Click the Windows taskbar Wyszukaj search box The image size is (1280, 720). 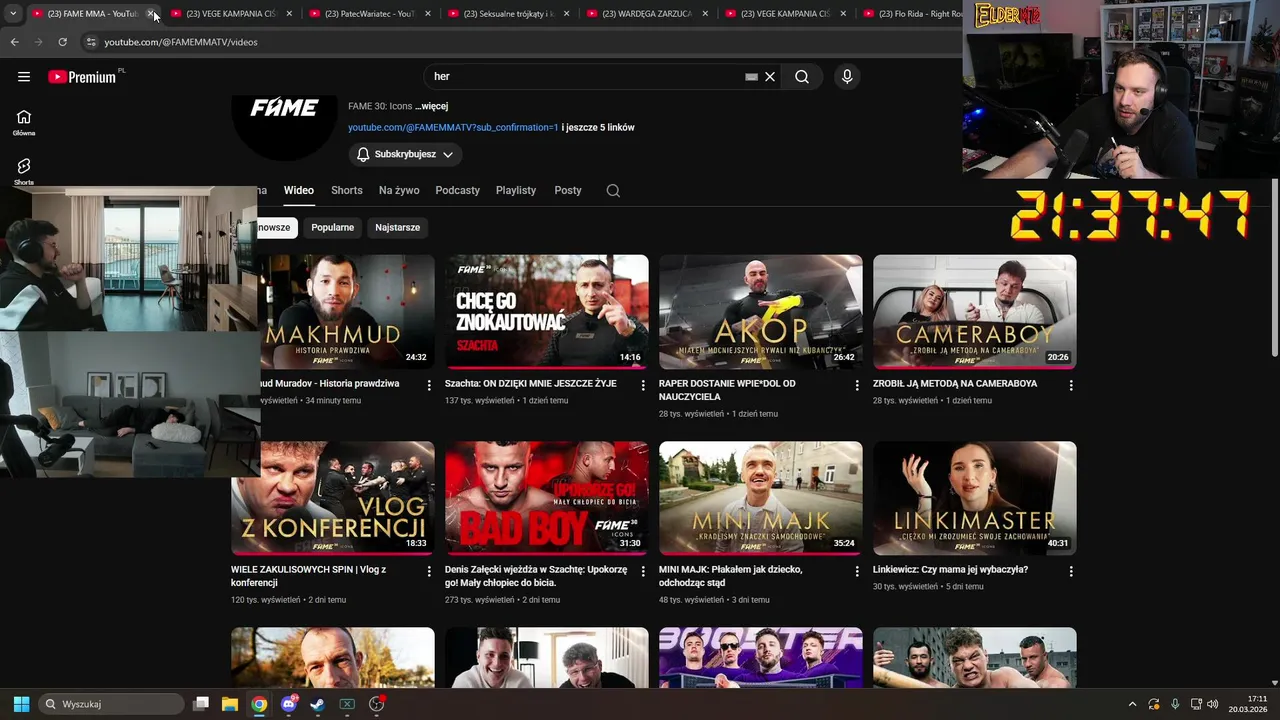click(112, 704)
